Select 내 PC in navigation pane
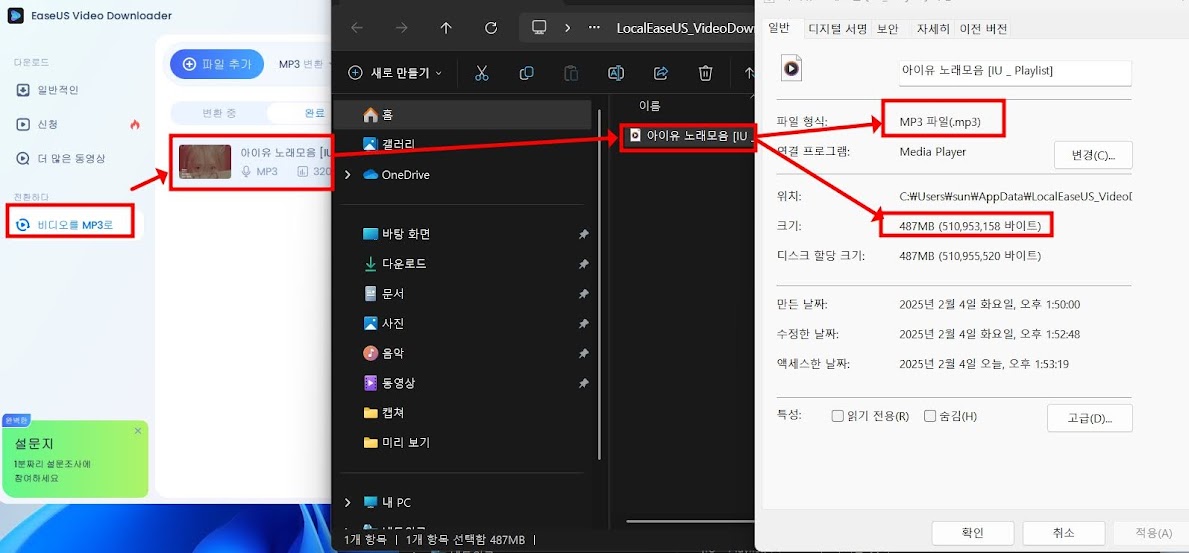The width and height of the screenshot is (1189, 553). point(387,502)
